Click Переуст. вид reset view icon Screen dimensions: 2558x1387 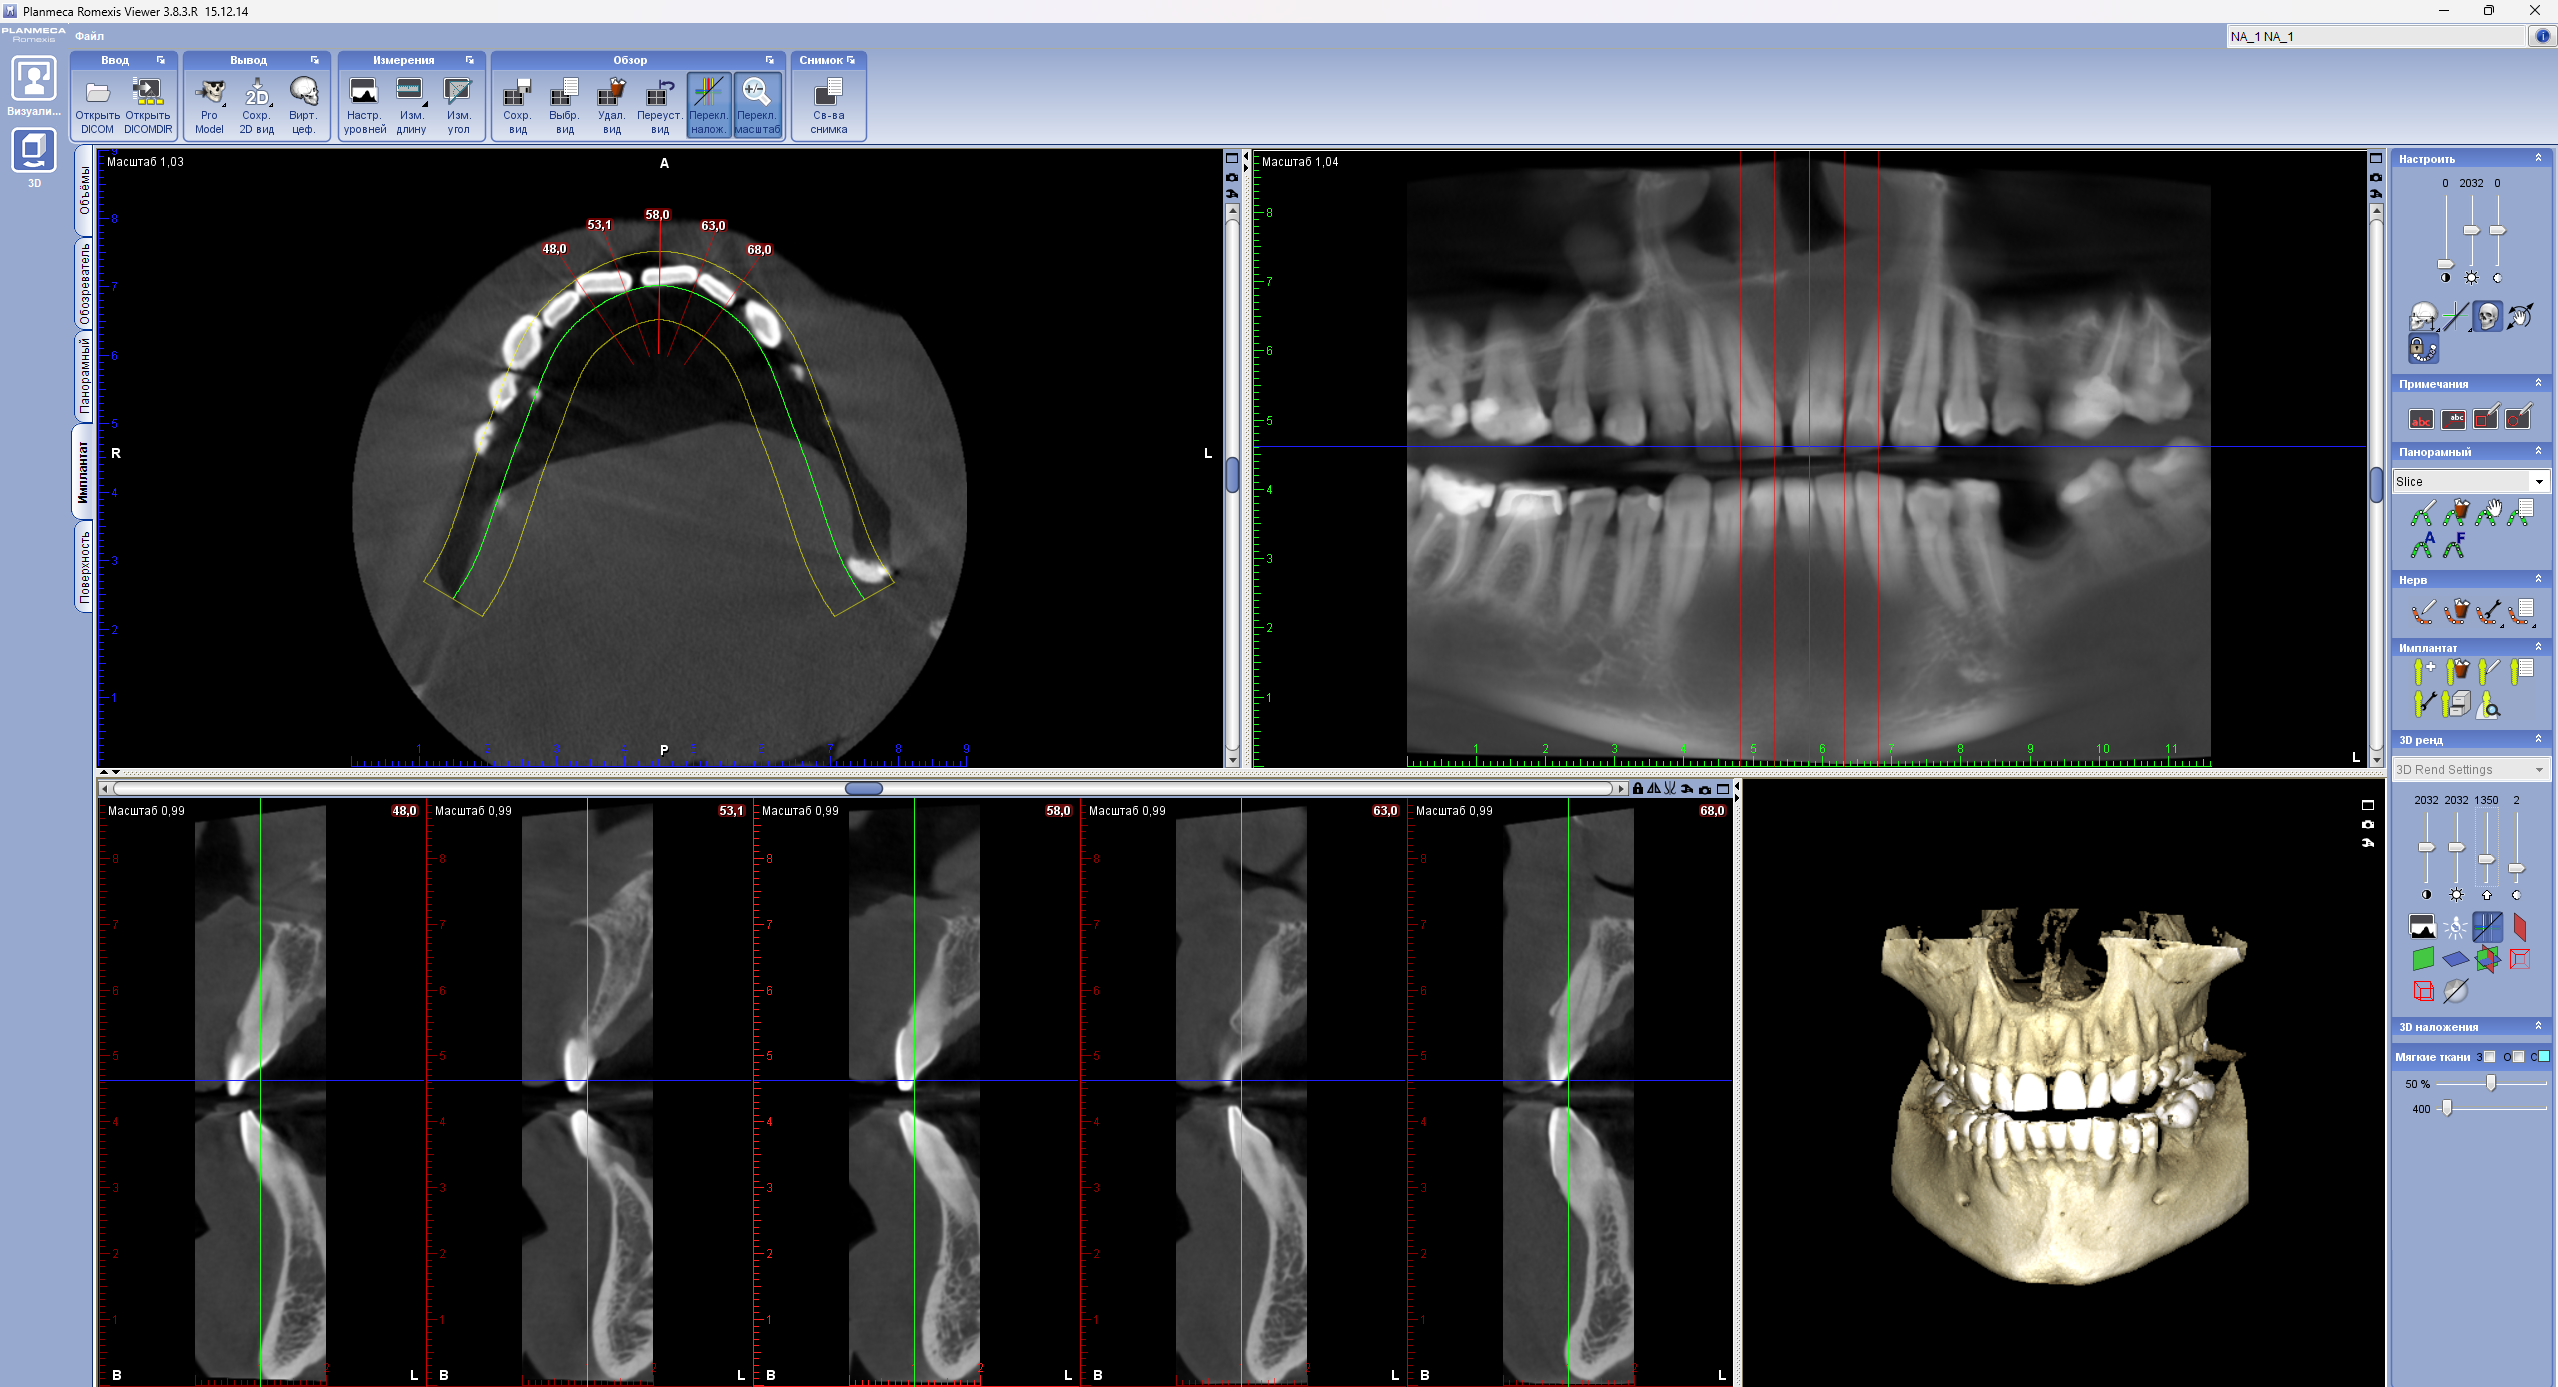pos(660,106)
